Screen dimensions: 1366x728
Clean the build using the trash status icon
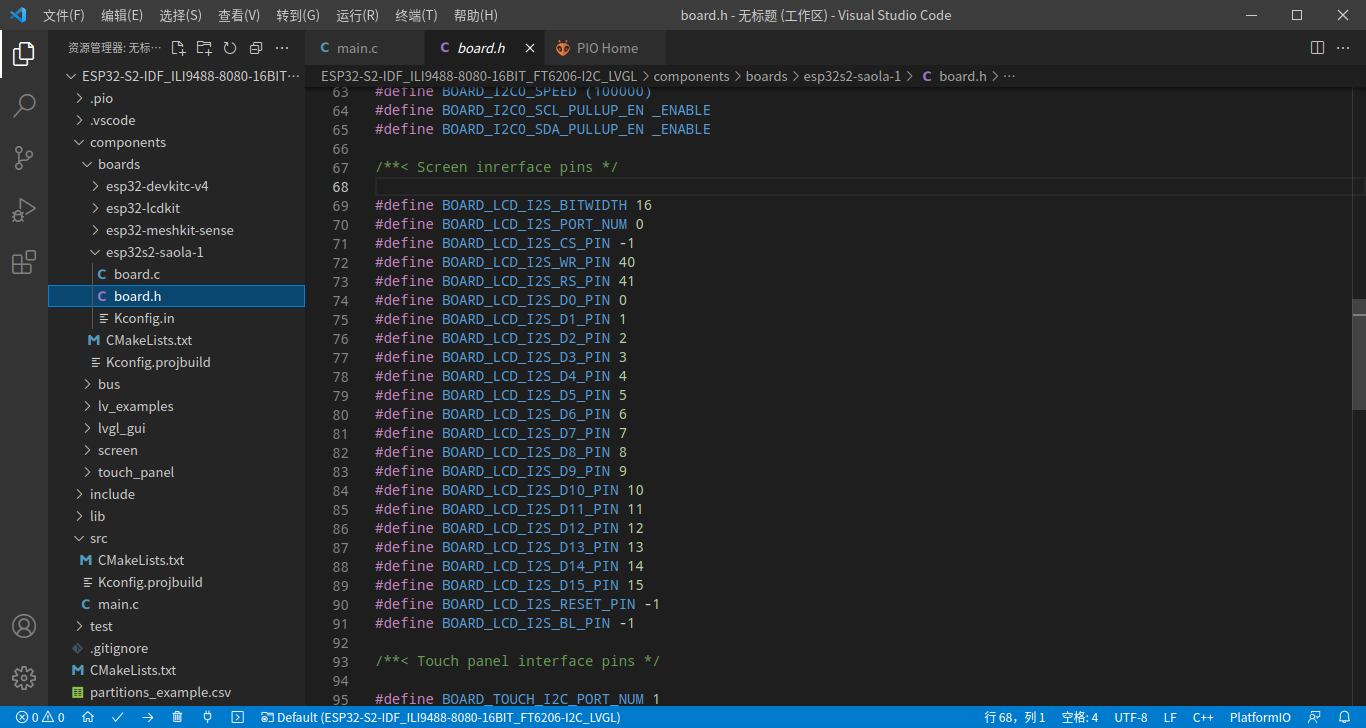tap(177, 717)
